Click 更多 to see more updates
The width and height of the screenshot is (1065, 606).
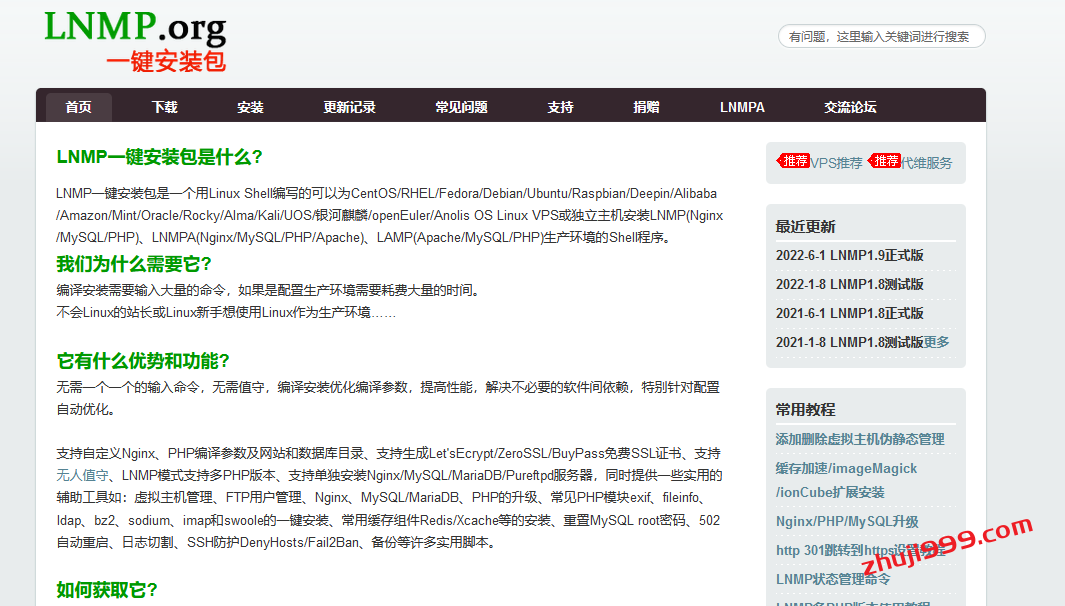[937, 342]
